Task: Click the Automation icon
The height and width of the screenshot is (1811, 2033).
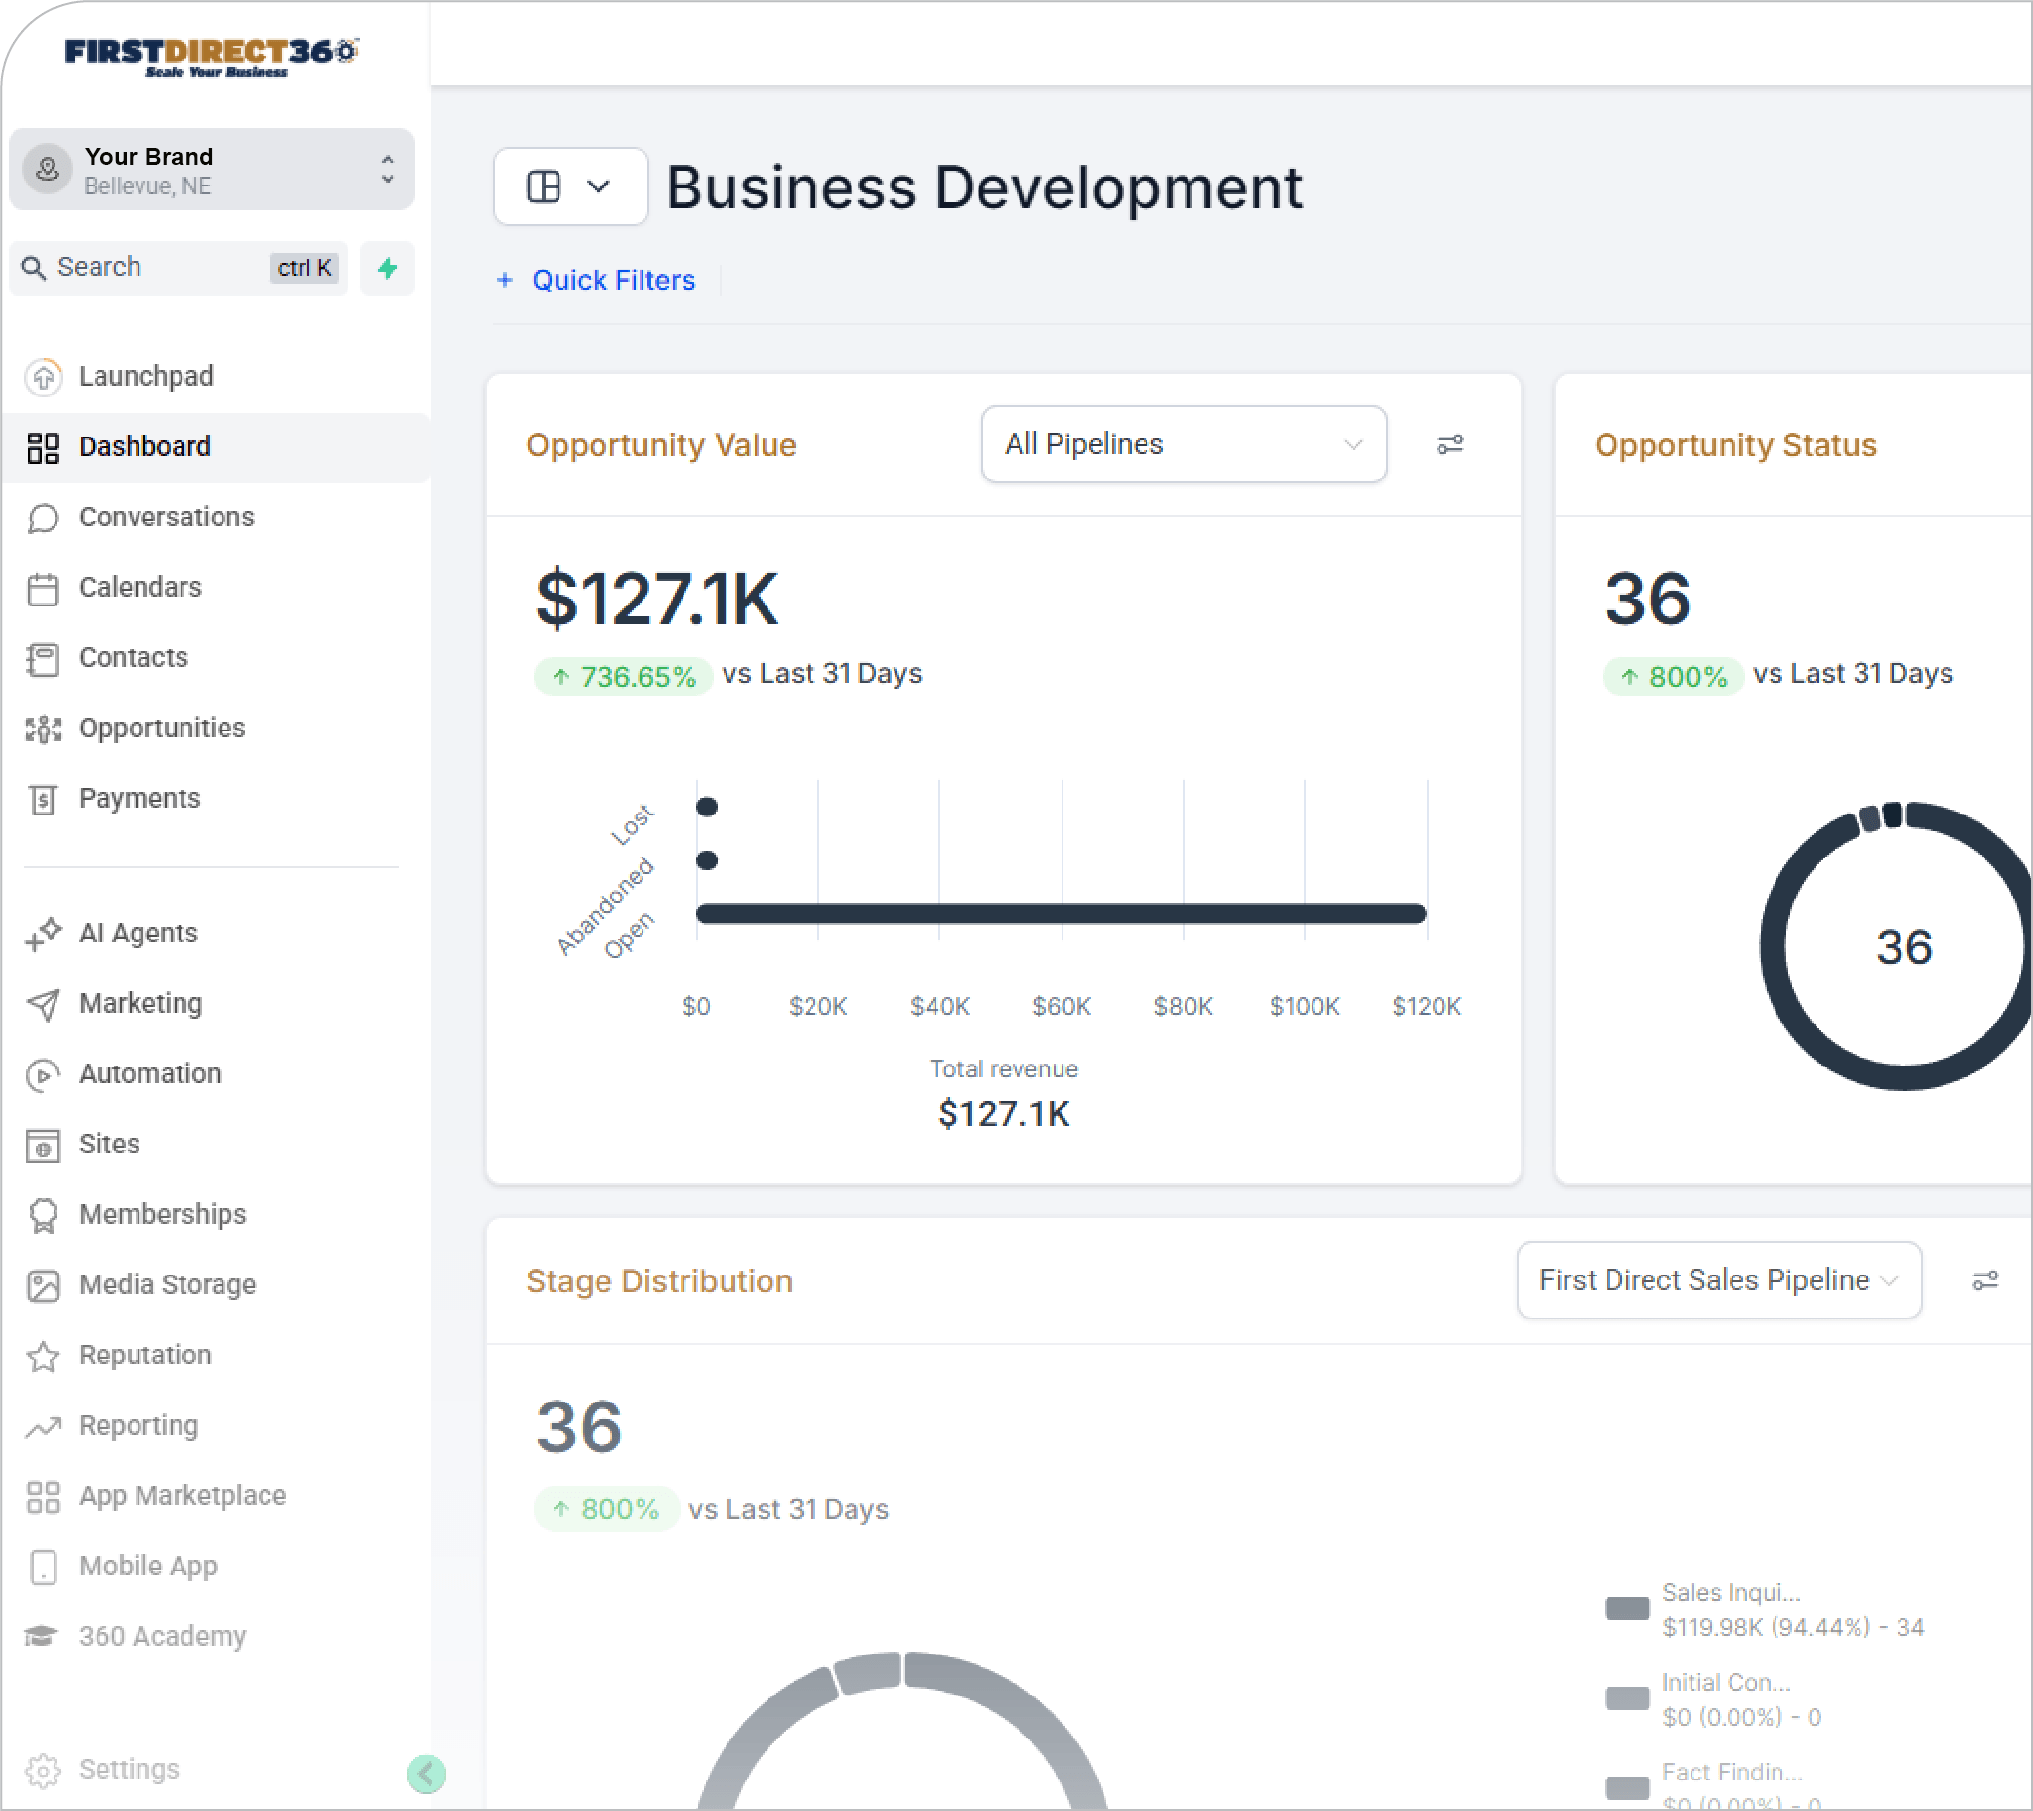Action: point(43,1075)
